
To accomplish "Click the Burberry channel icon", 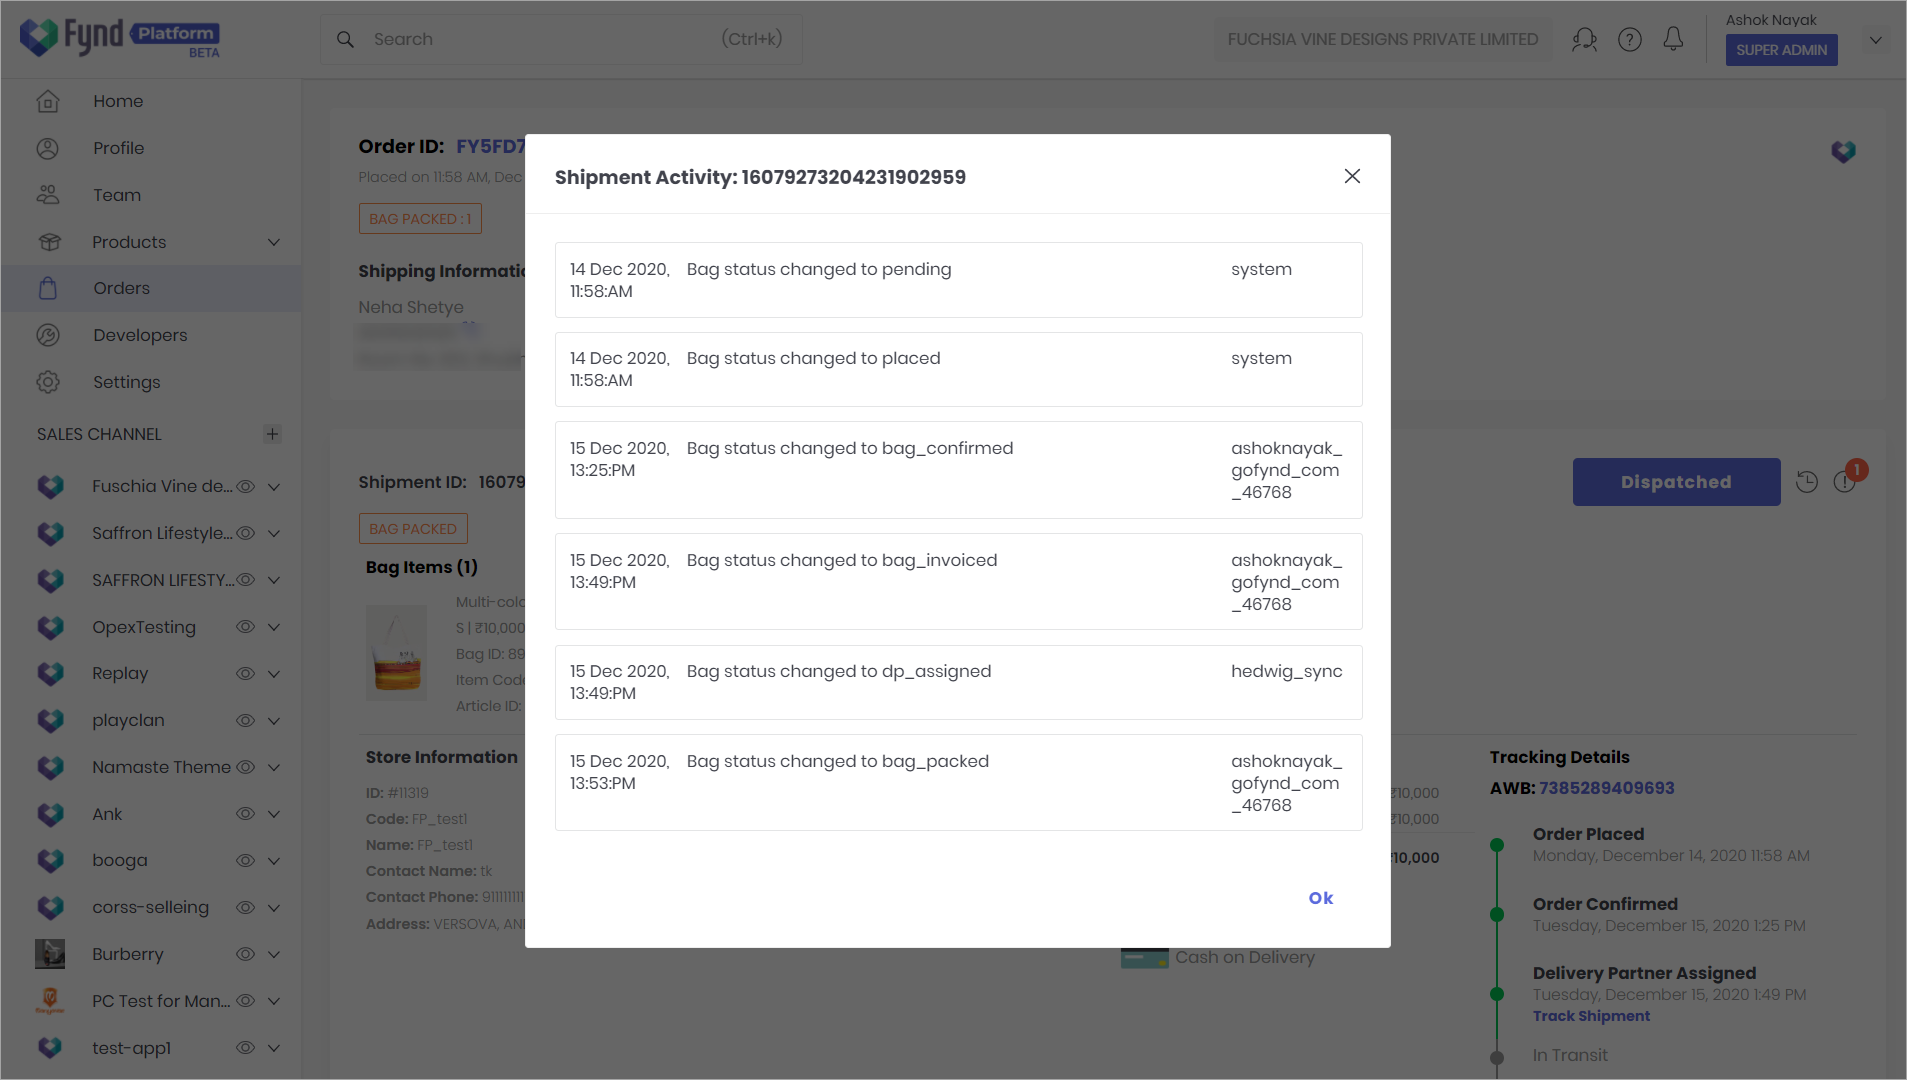I will point(50,954).
